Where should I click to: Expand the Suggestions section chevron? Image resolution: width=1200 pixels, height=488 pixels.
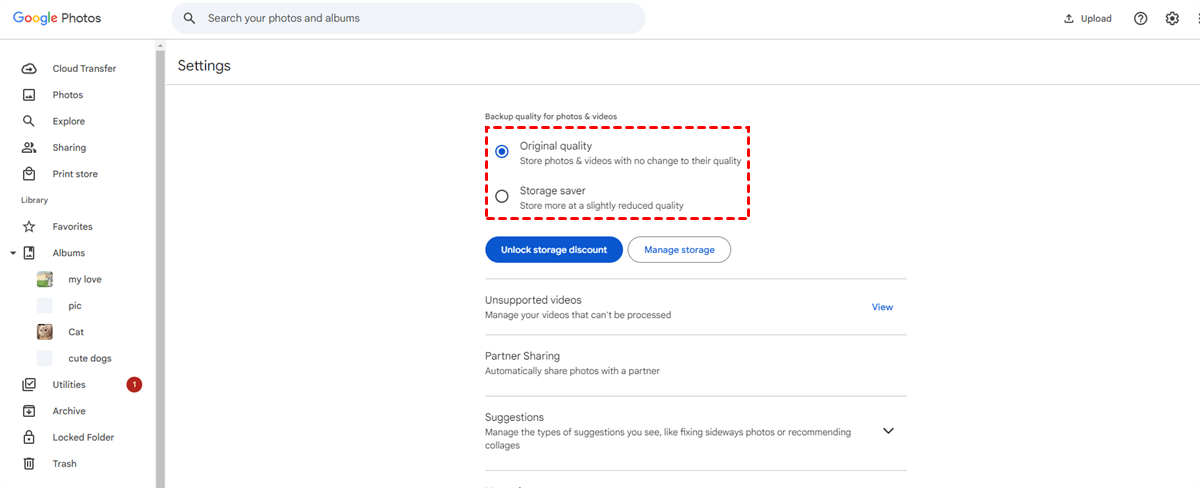point(888,431)
